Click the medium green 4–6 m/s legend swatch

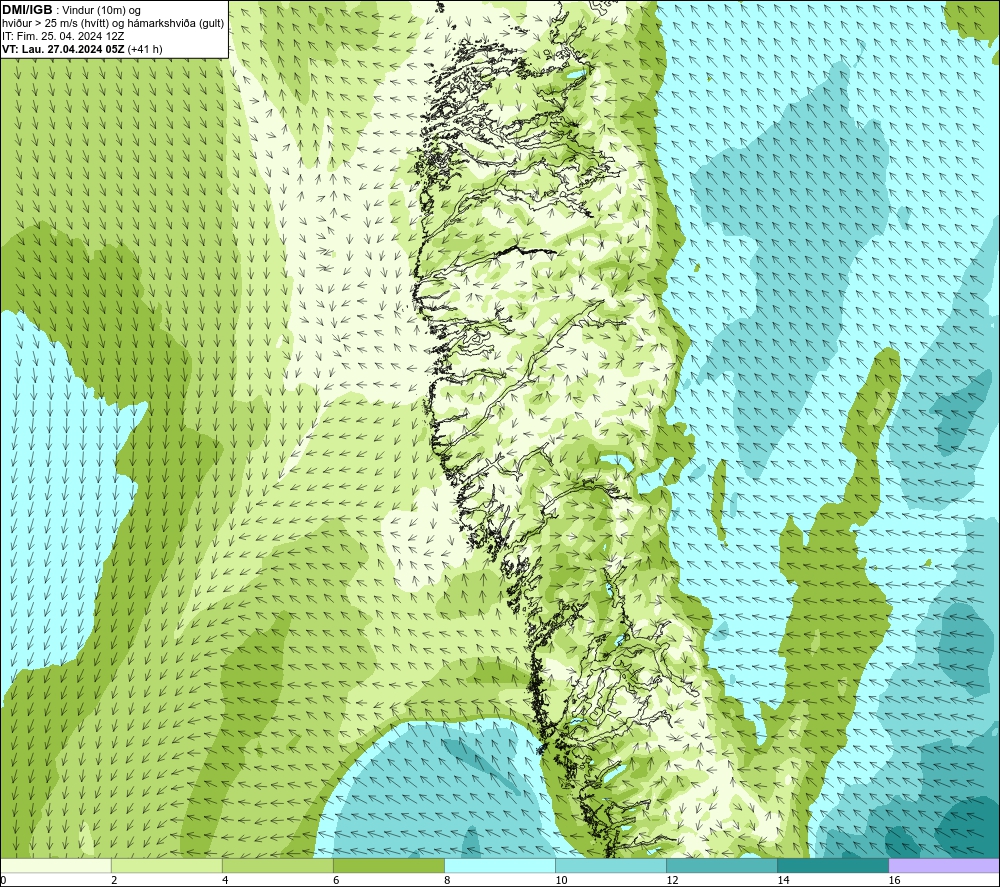click(277, 865)
